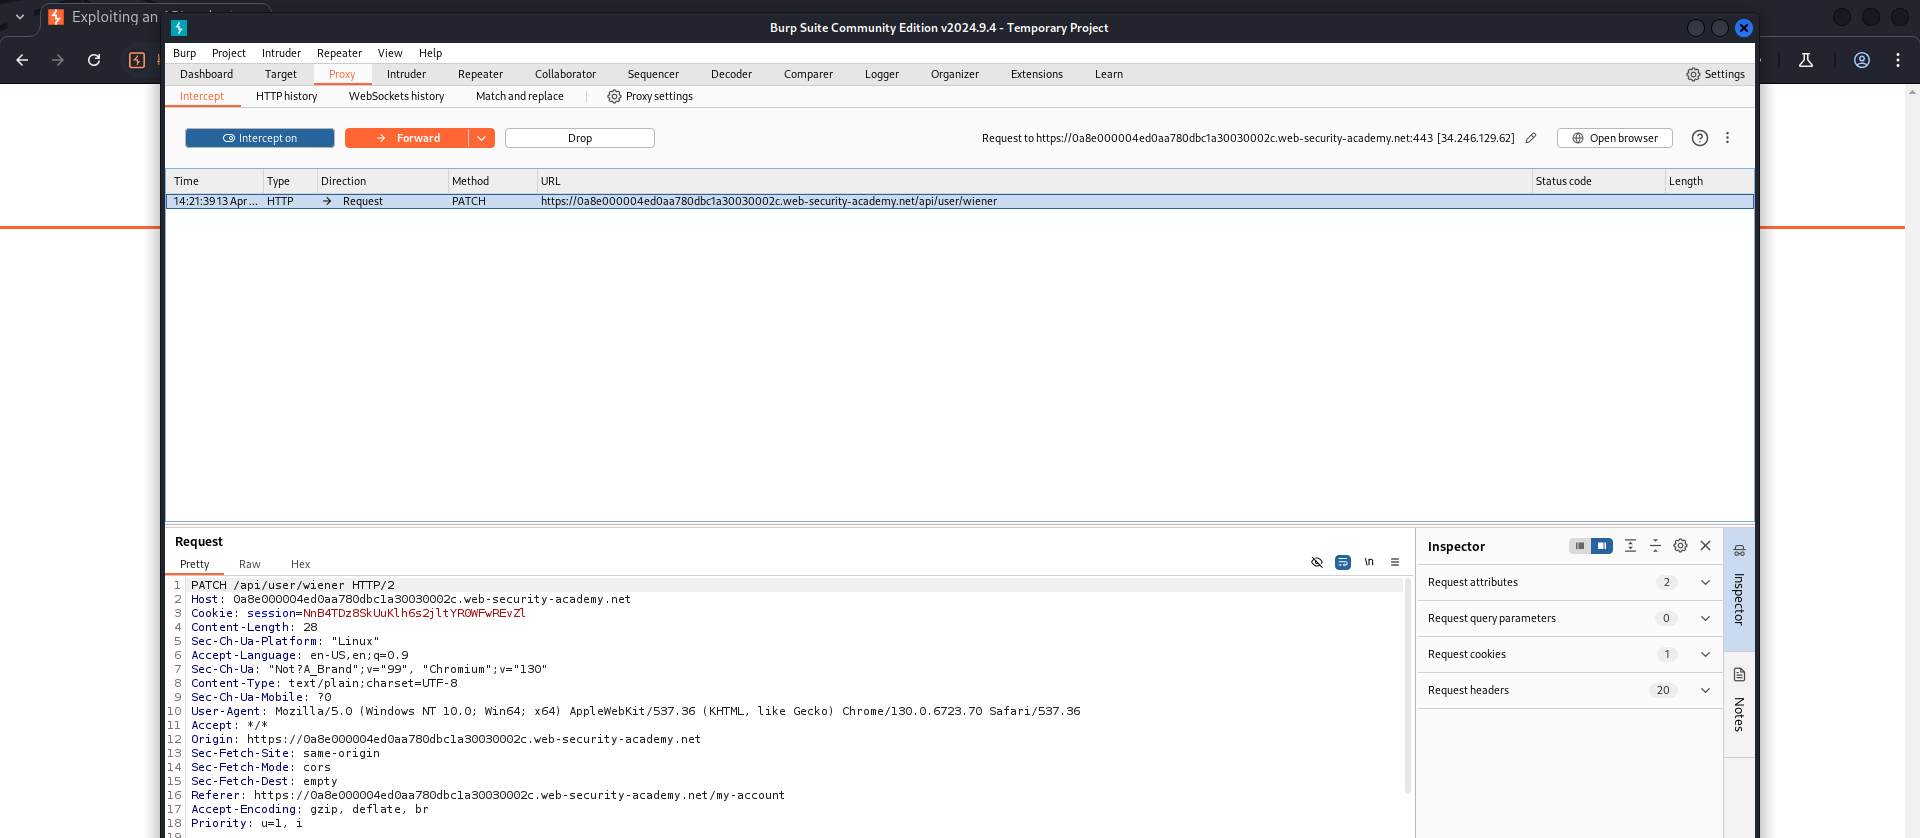Open the Forward button dropdown arrow
Viewport: 1920px width, 838px height.
tap(482, 138)
